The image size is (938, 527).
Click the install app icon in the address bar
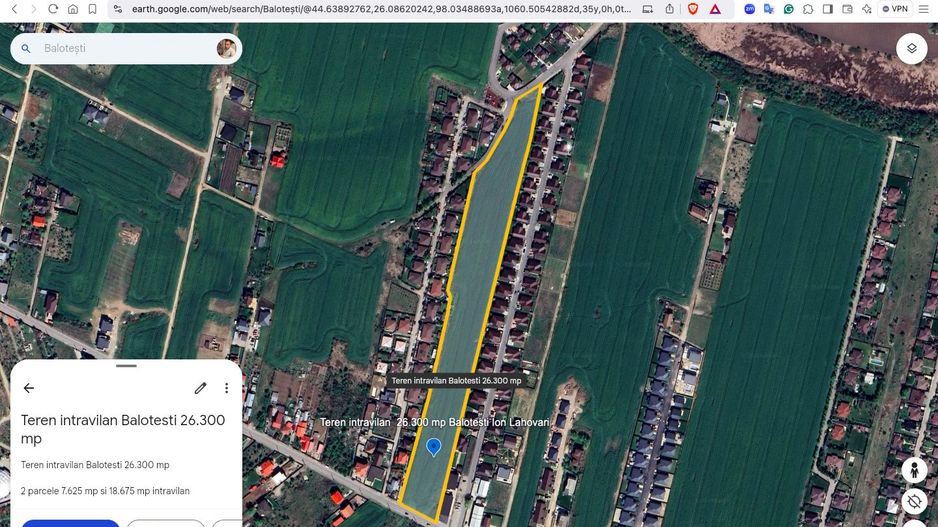pos(647,9)
